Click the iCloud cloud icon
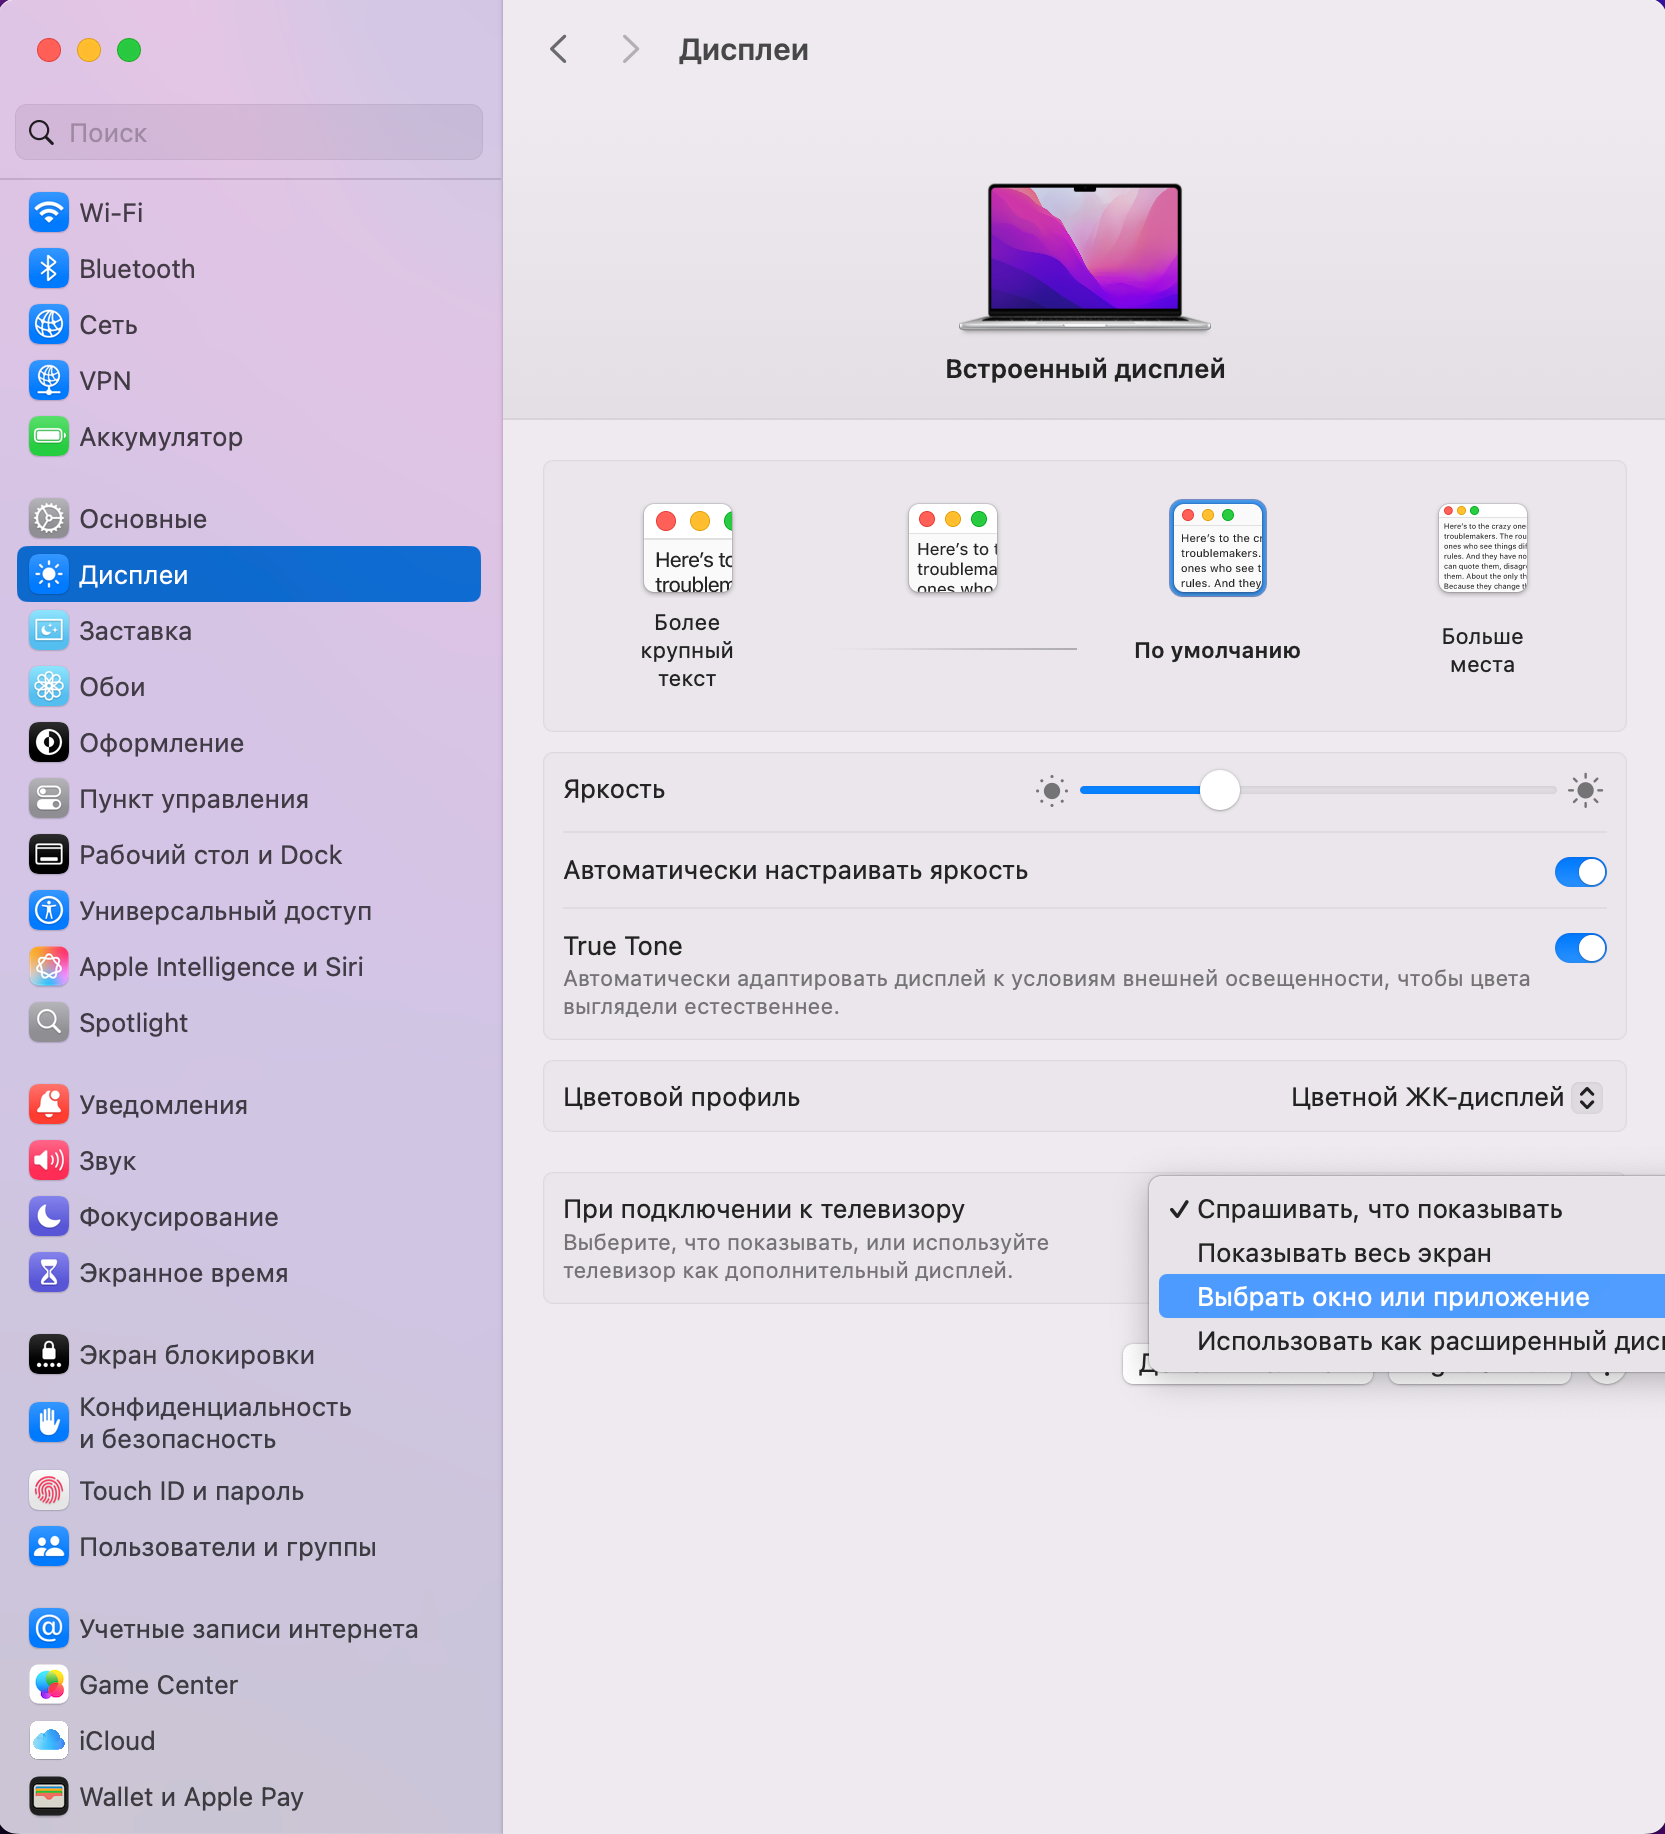1665x1834 pixels. (48, 1741)
